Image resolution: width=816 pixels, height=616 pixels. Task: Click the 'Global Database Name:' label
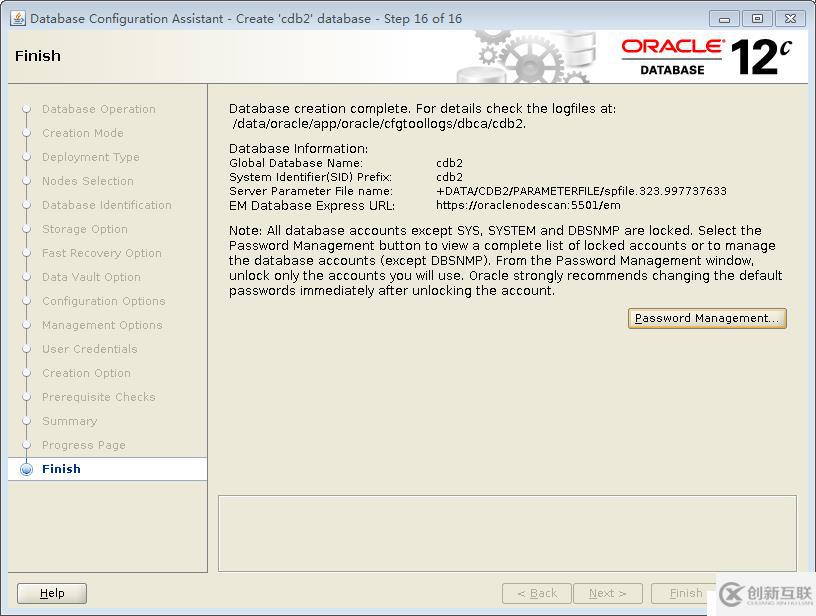coord(296,163)
